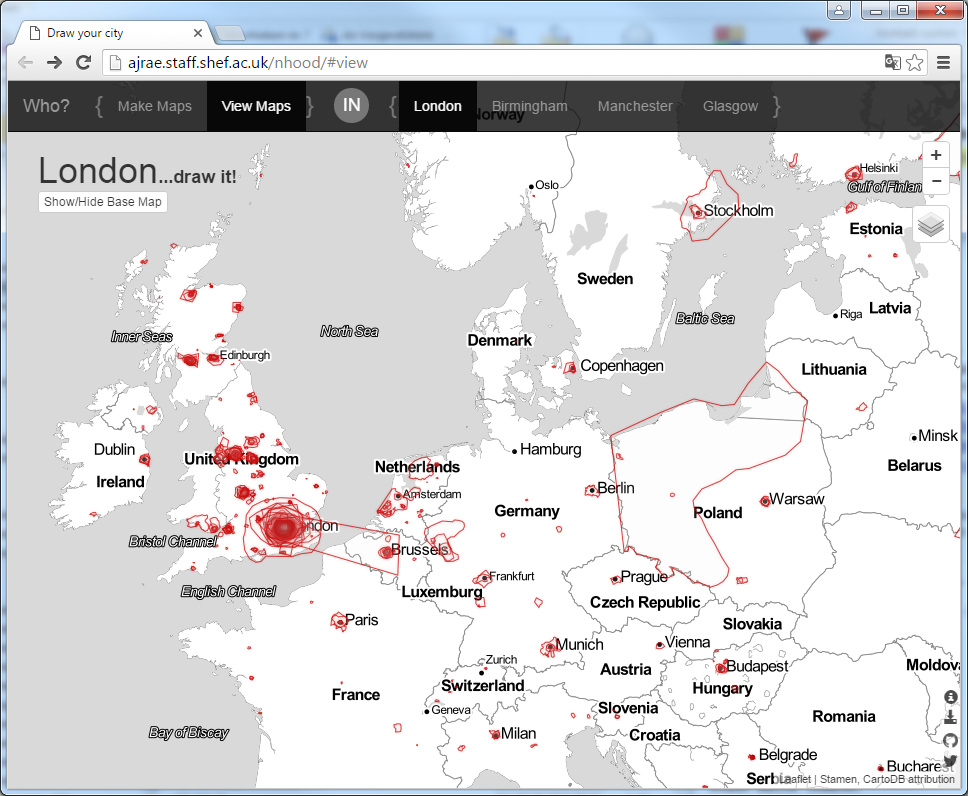Screen dimensions: 968x796
Task: Click the round IN badge
Action: [x=351, y=106]
